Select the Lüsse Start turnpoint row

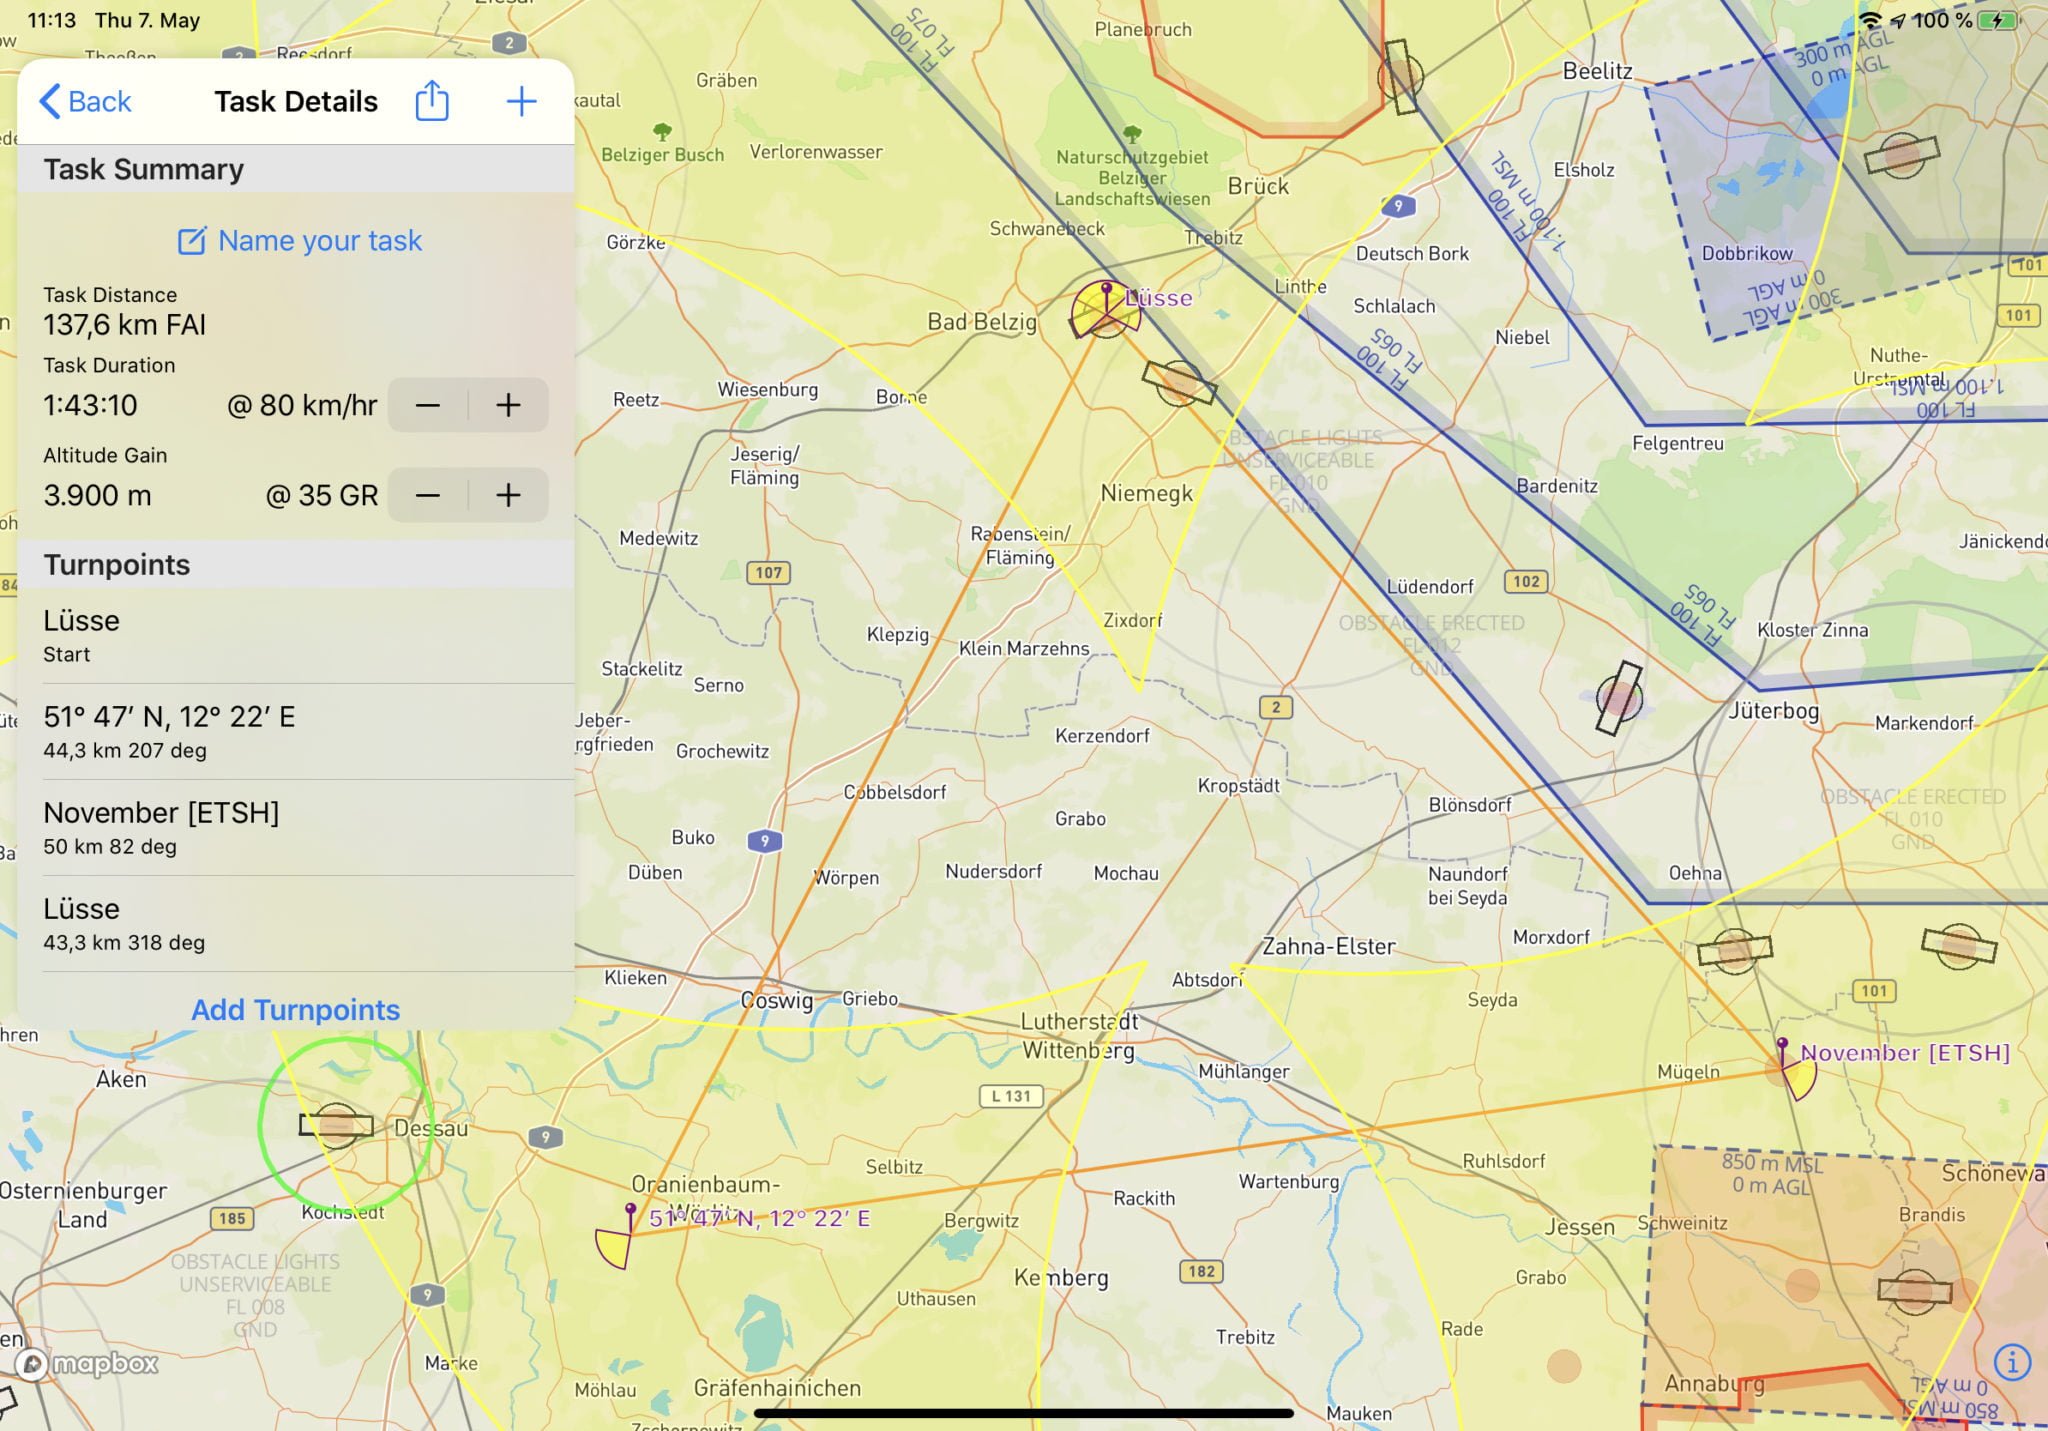tap(296, 635)
